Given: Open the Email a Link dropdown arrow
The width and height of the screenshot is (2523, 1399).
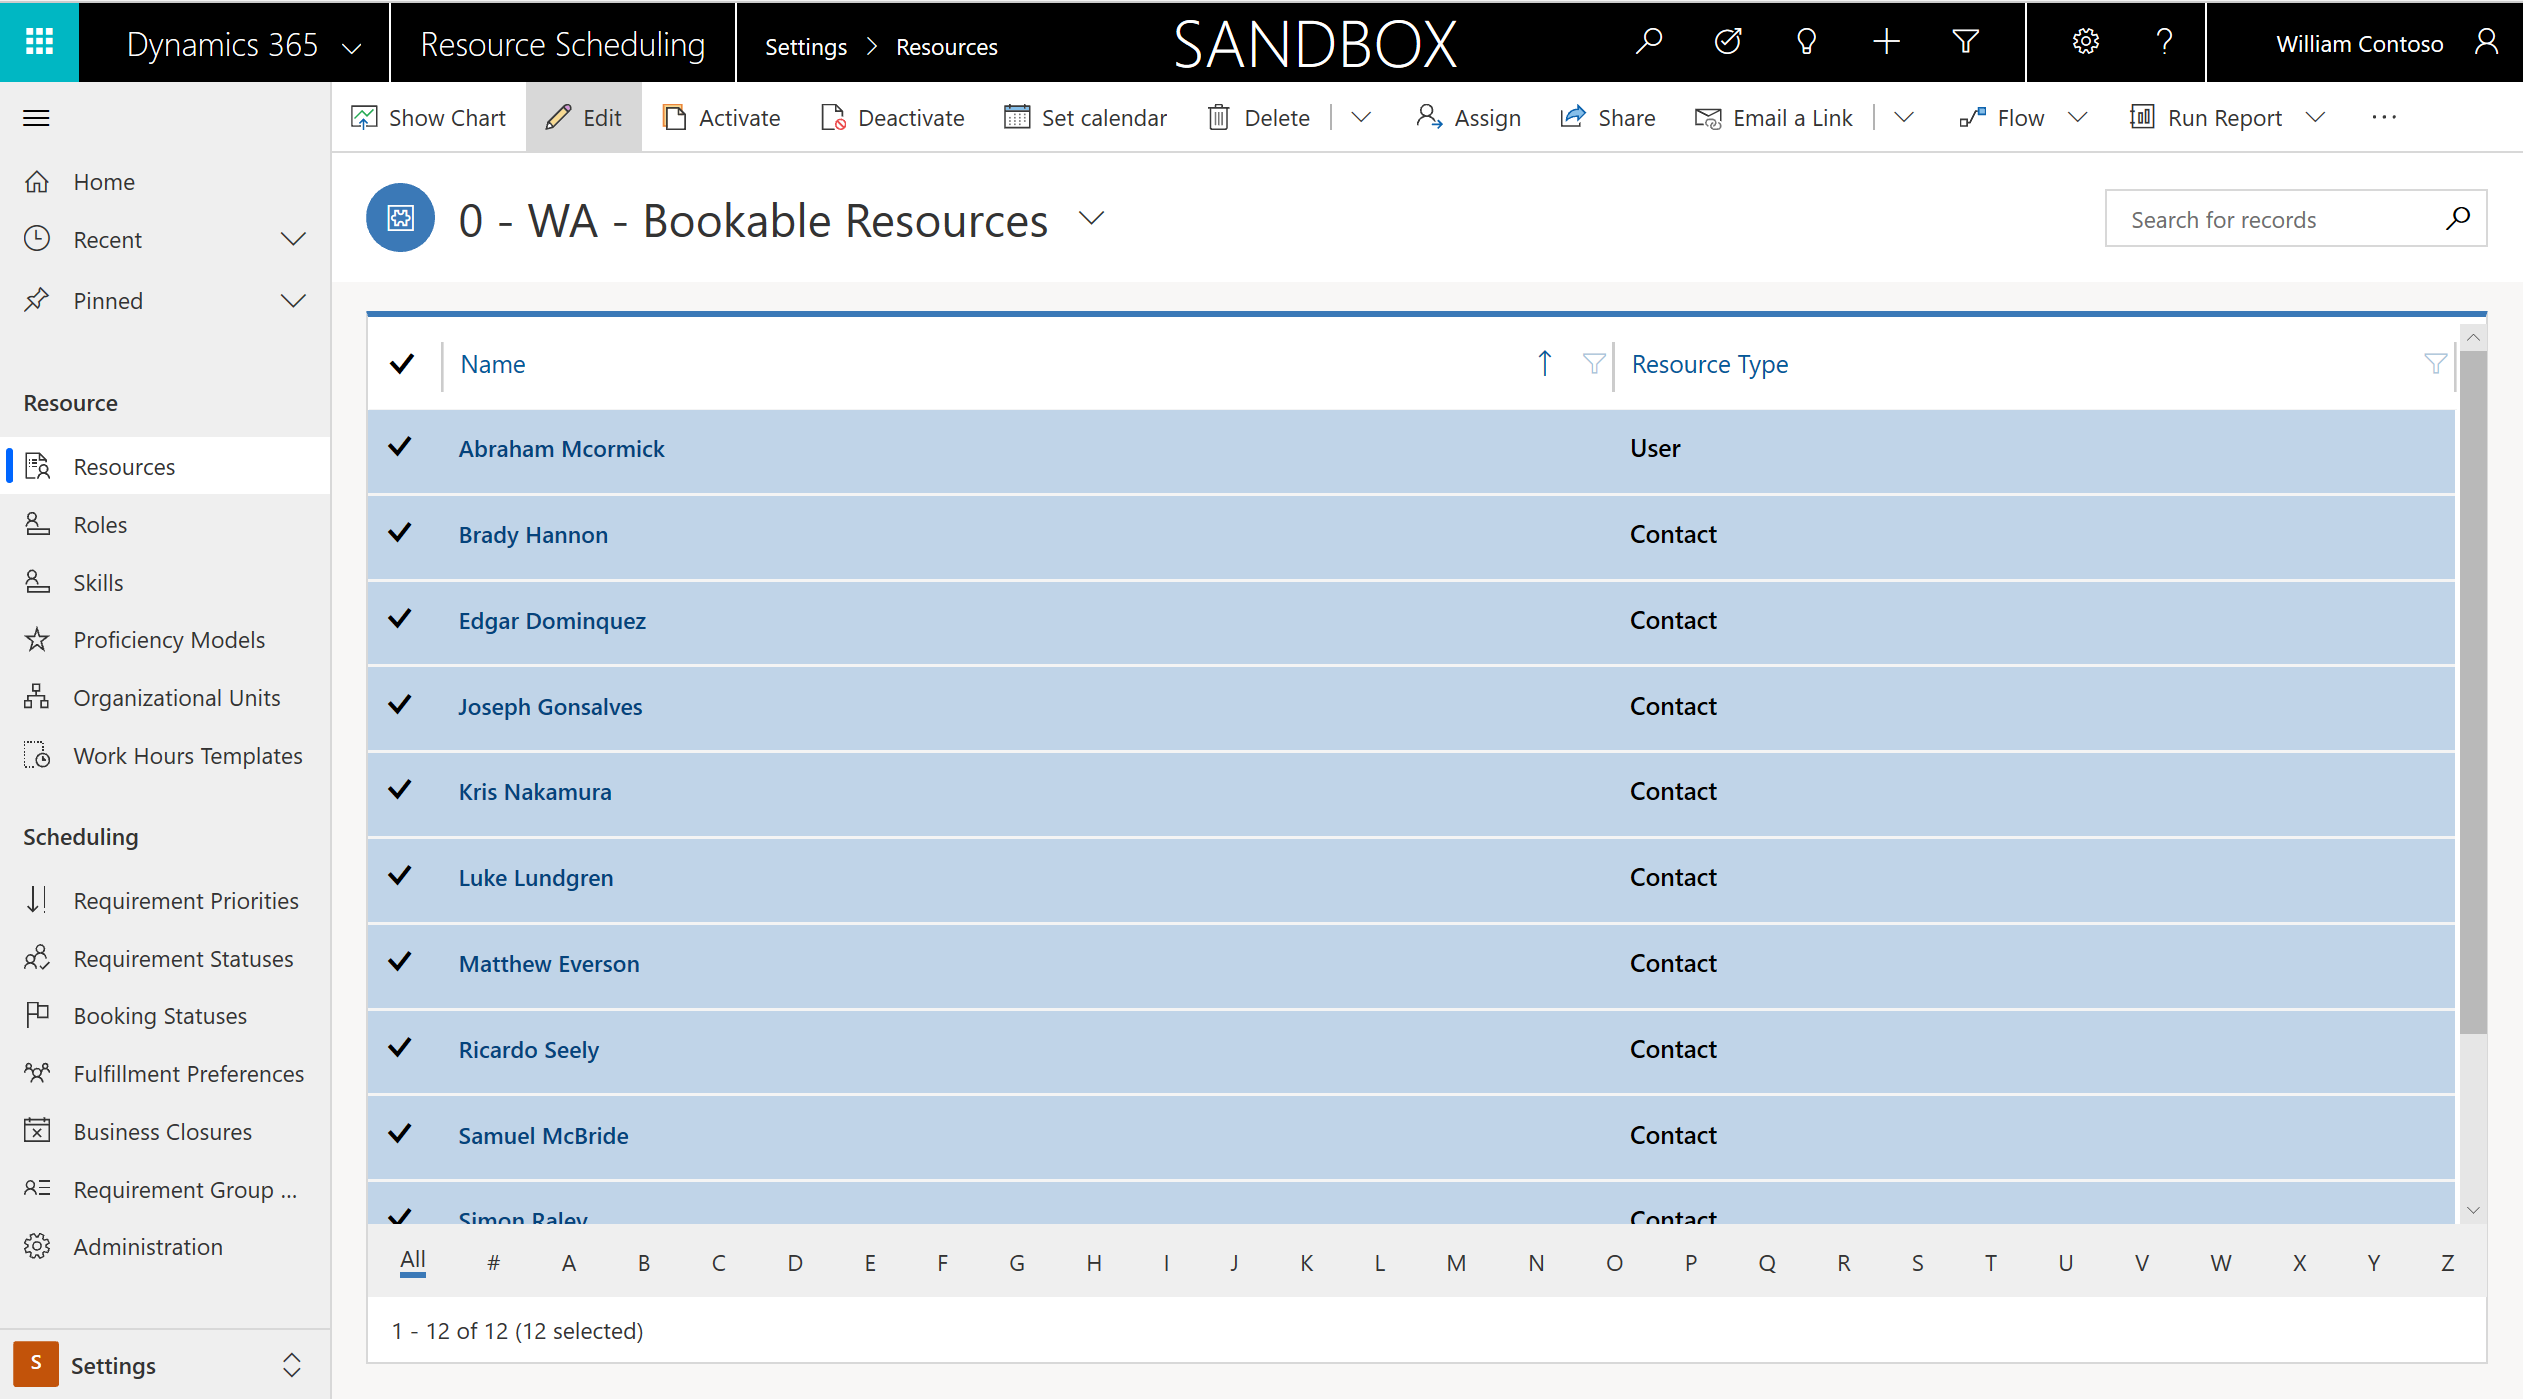Looking at the screenshot, I should [x=1904, y=118].
